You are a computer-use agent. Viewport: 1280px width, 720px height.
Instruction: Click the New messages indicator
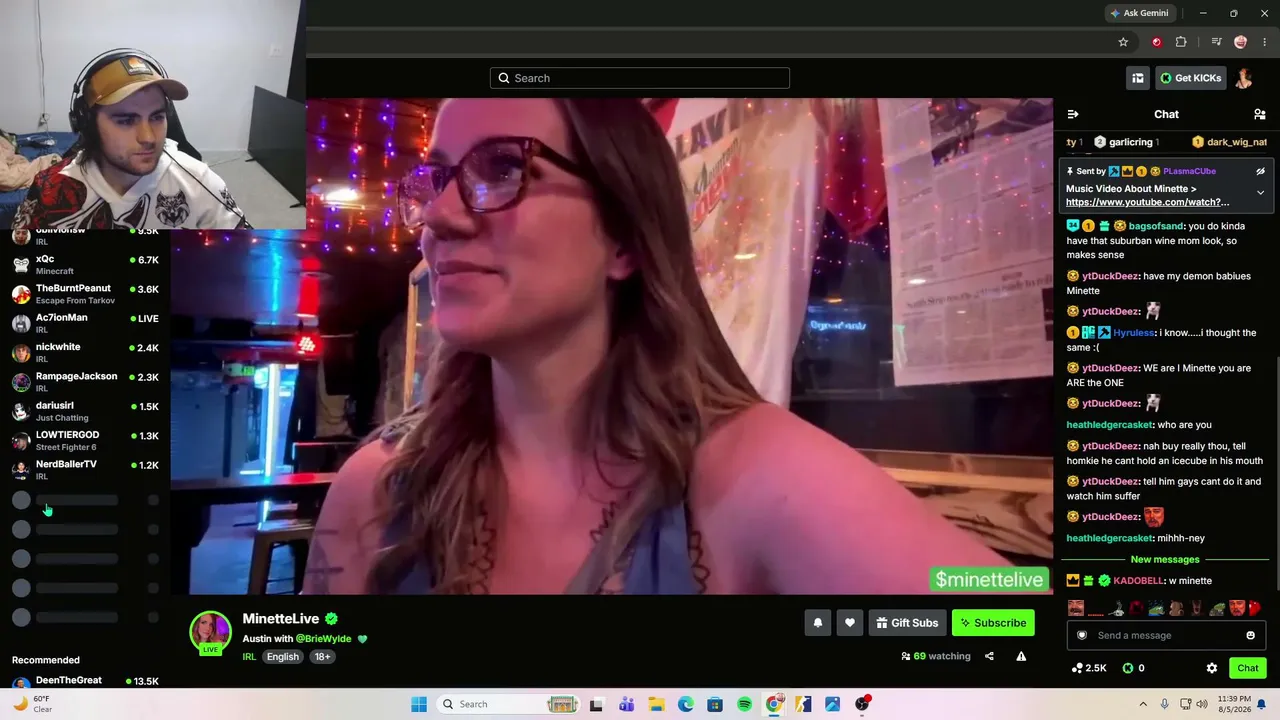[1165, 560]
